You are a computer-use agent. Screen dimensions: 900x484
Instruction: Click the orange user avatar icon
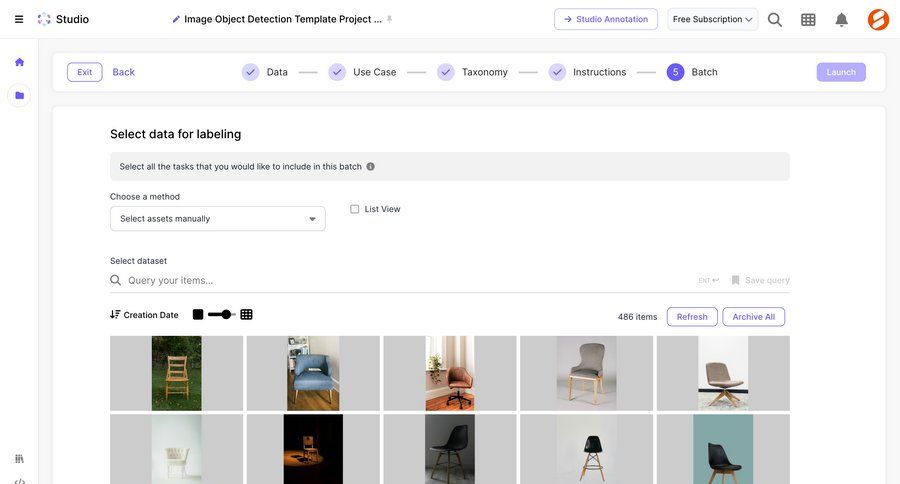[x=878, y=19]
